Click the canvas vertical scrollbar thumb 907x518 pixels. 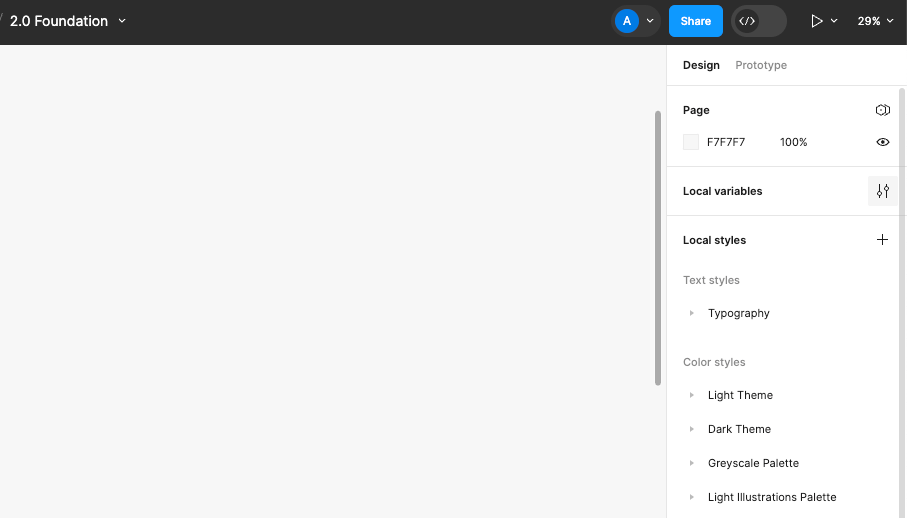(x=658, y=247)
